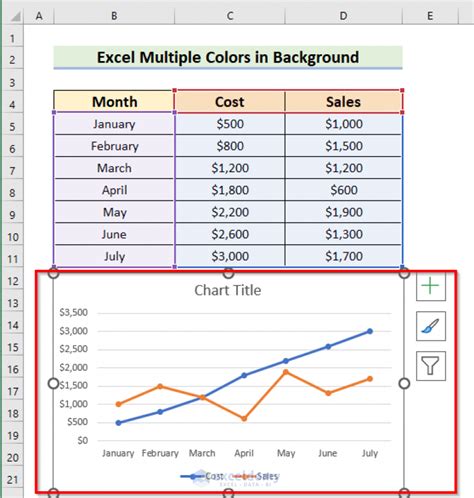Click the chart's top-left corner handle
474x498 pixels.
tap(54, 273)
